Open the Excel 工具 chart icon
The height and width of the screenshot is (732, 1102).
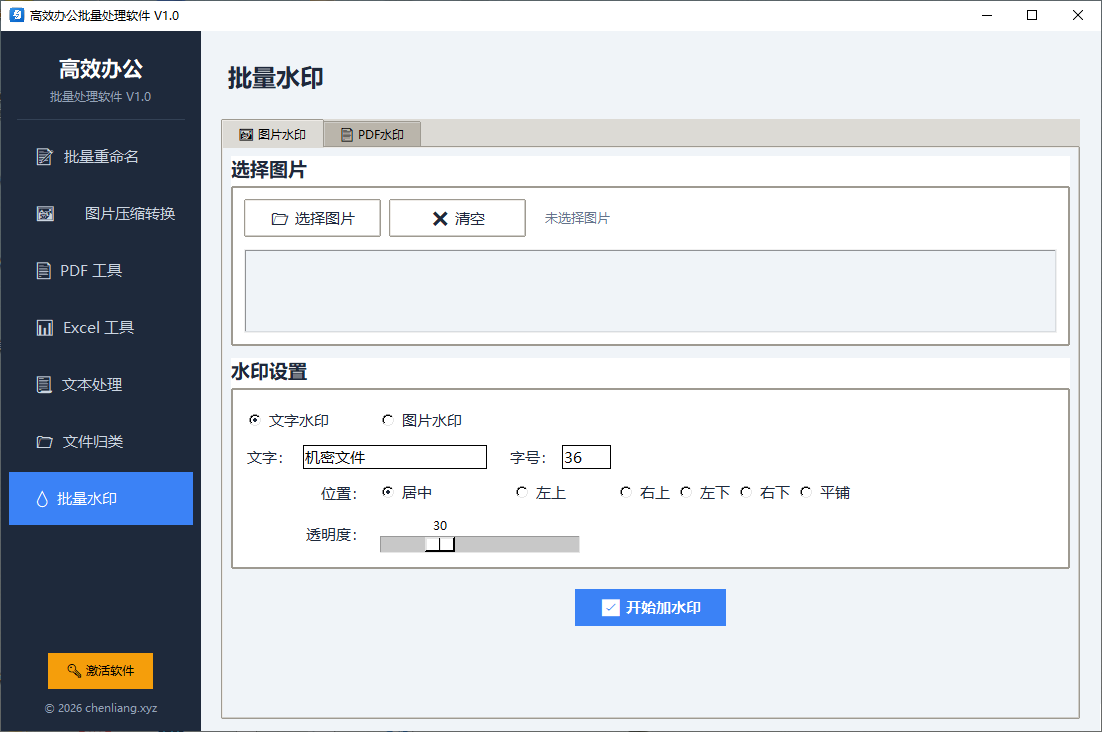point(44,327)
